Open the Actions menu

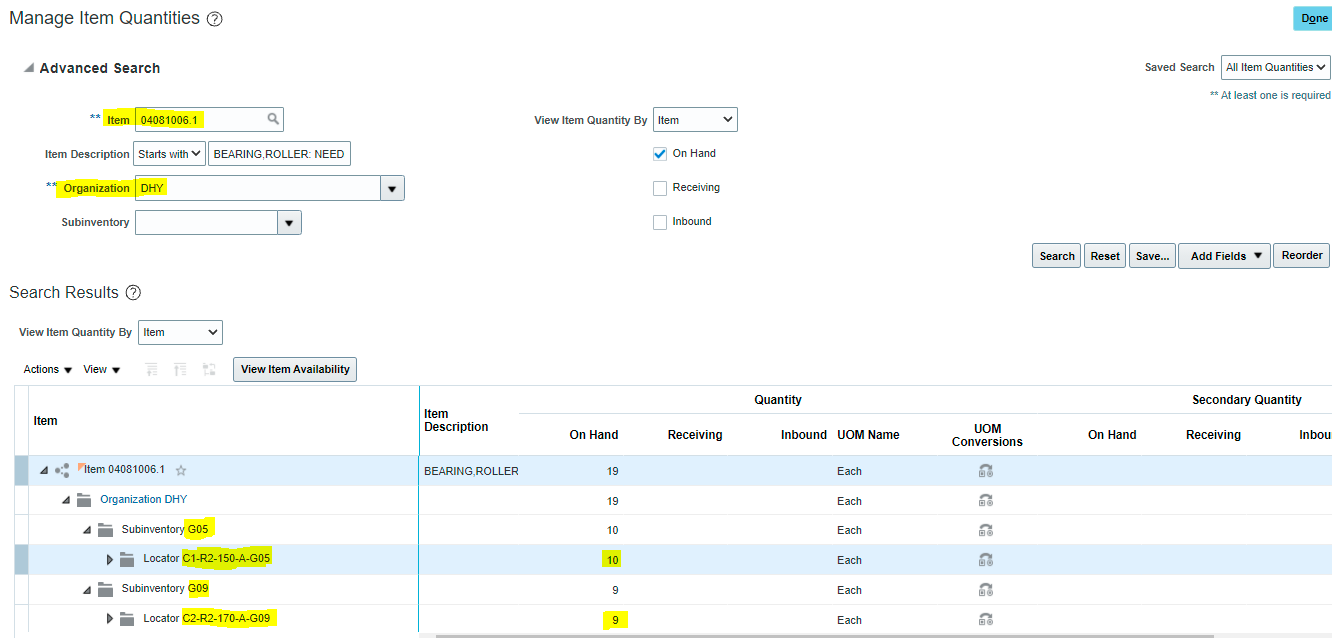tap(46, 369)
